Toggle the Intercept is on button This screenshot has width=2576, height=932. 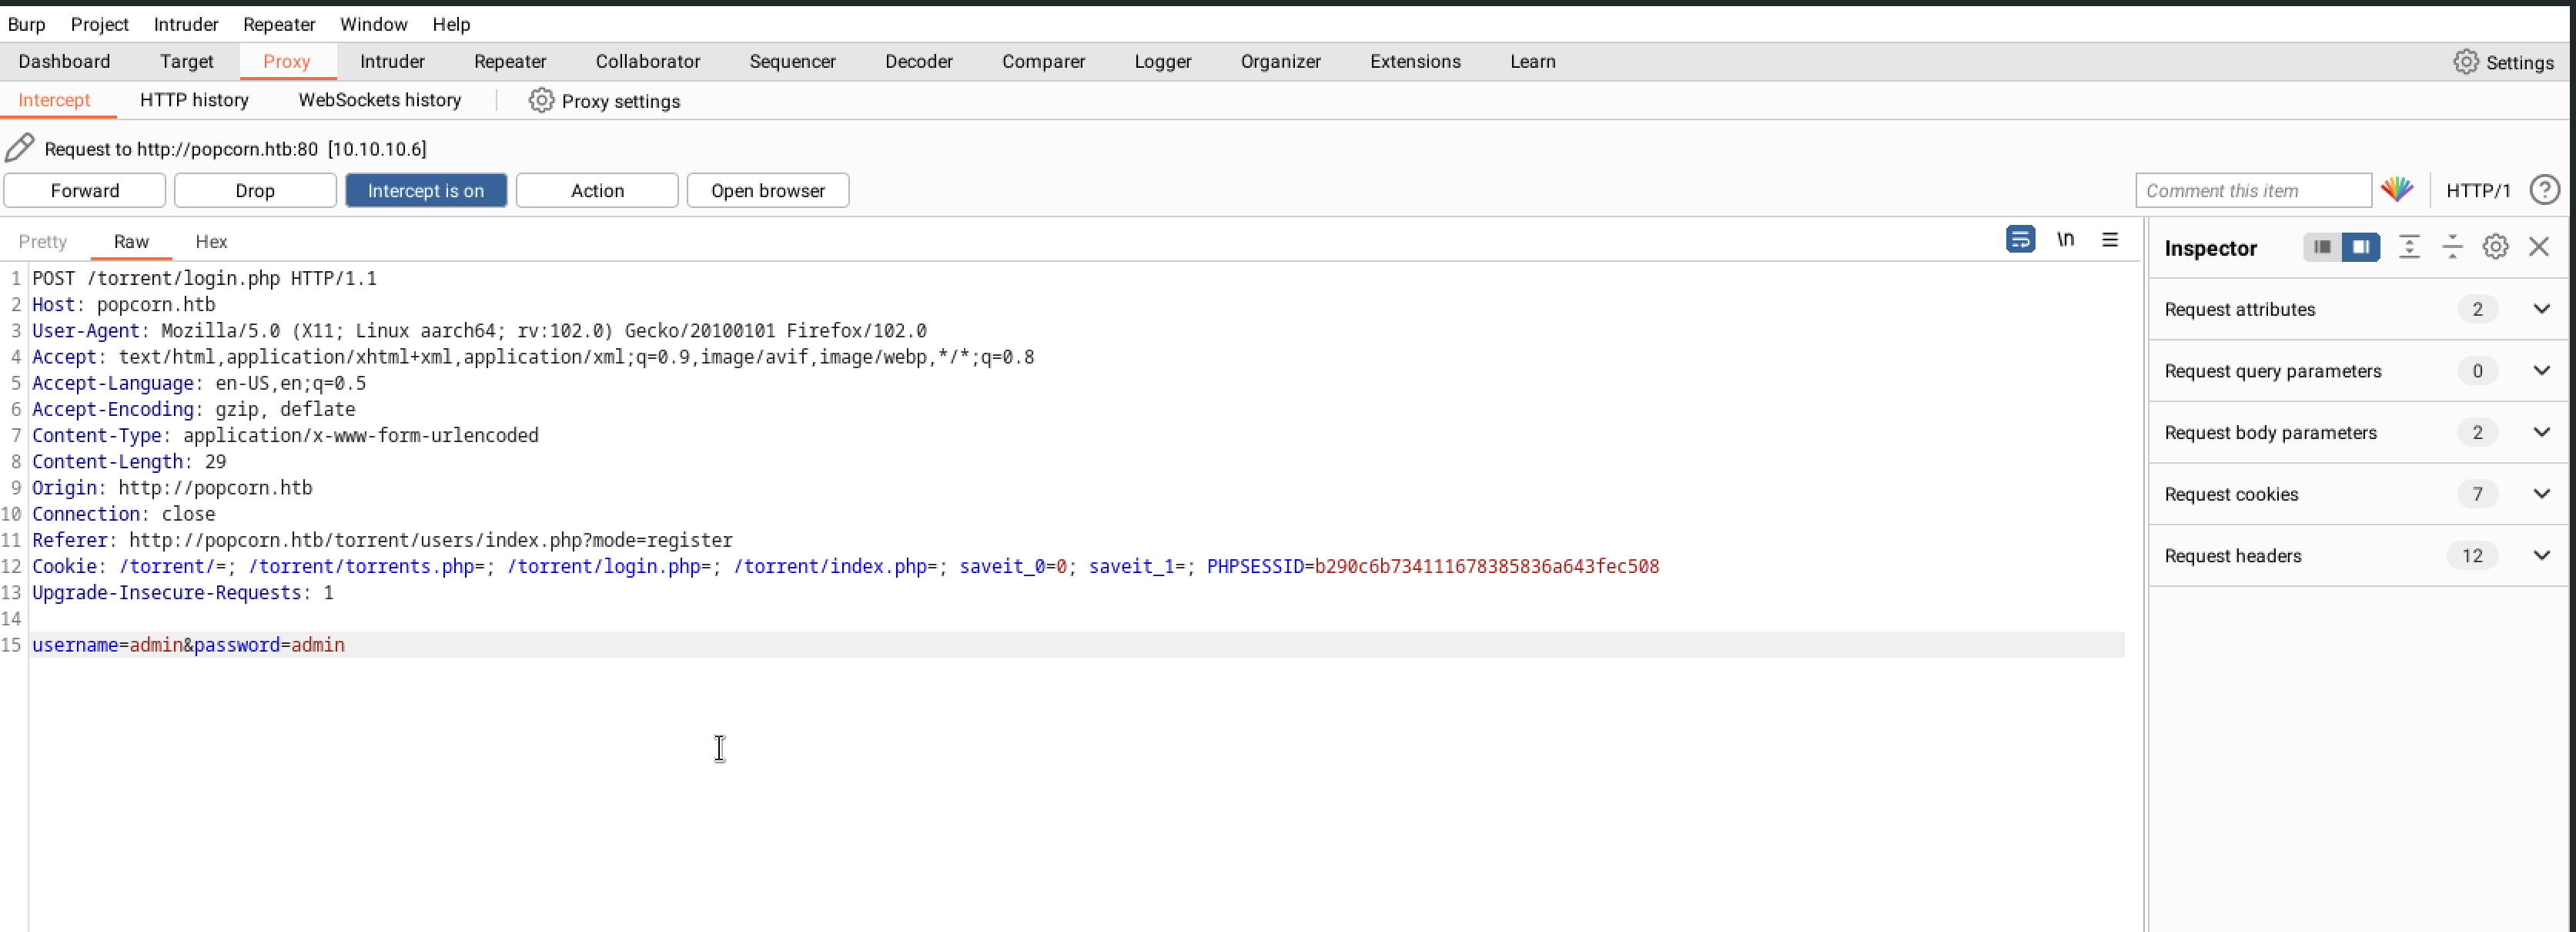pyautogui.click(x=426, y=190)
